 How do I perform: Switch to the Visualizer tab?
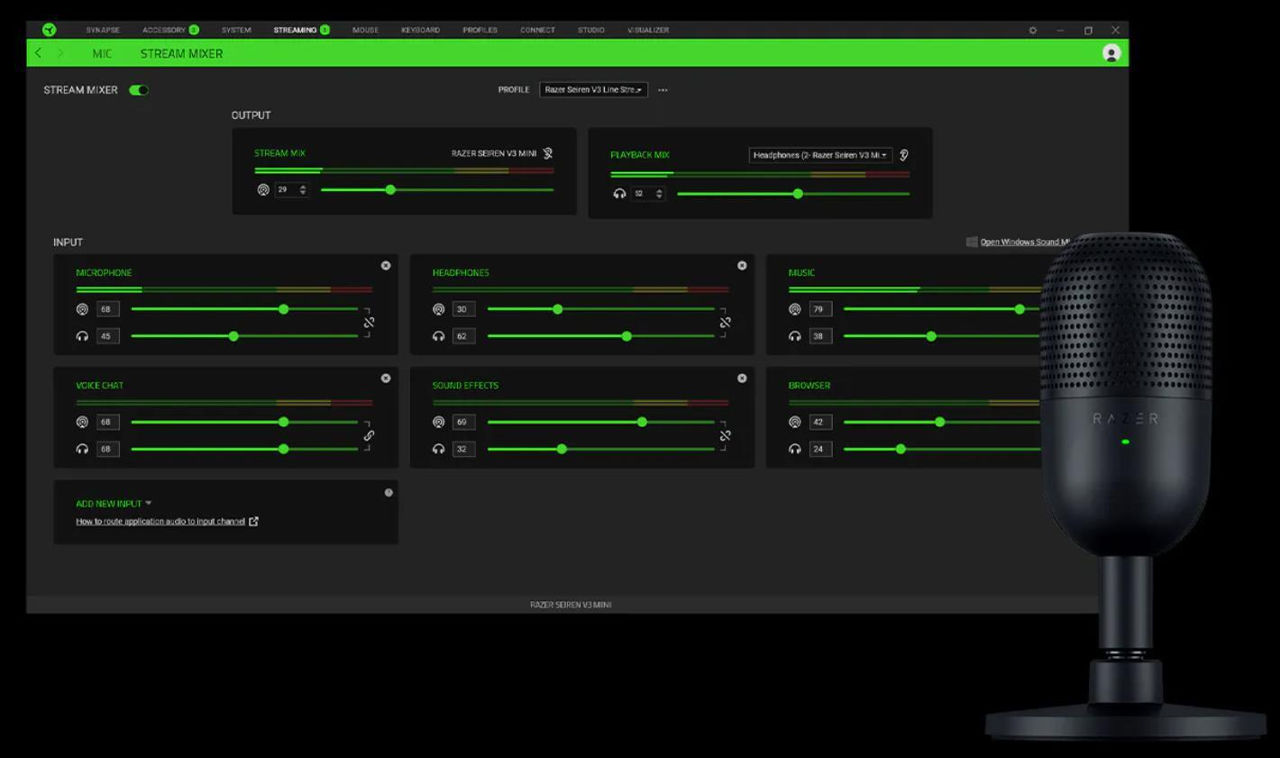(x=648, y=30)
